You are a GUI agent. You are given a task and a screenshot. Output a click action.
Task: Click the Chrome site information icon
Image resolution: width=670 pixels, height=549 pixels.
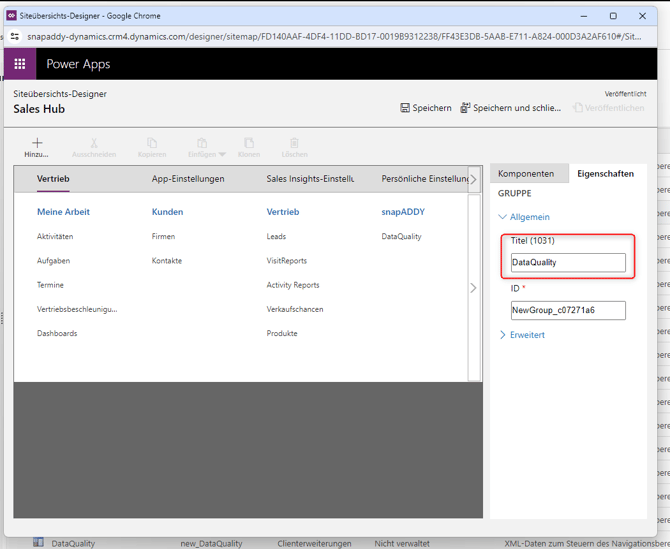click(15, 35)
